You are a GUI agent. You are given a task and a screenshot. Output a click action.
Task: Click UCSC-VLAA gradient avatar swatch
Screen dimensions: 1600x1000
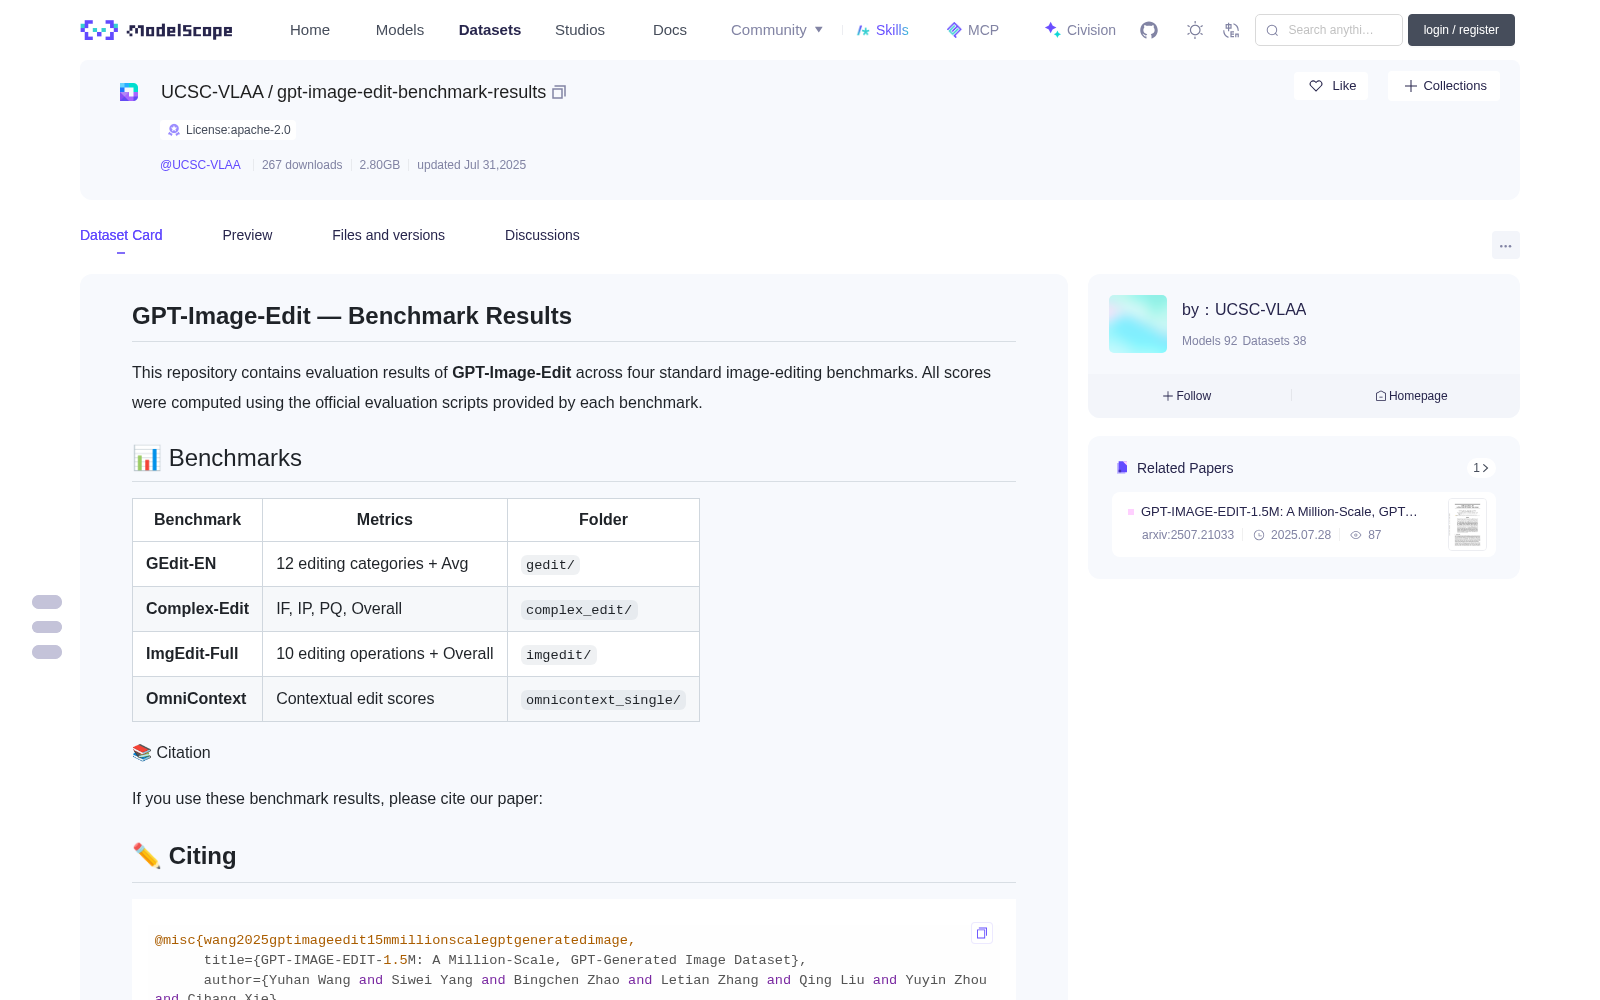[1138, 324]
